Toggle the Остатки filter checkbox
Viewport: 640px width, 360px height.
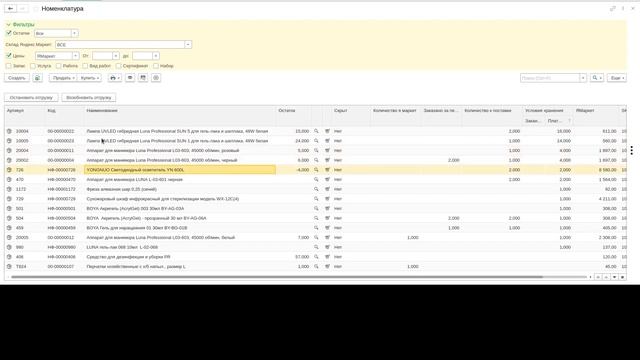(x=9, y=33)
